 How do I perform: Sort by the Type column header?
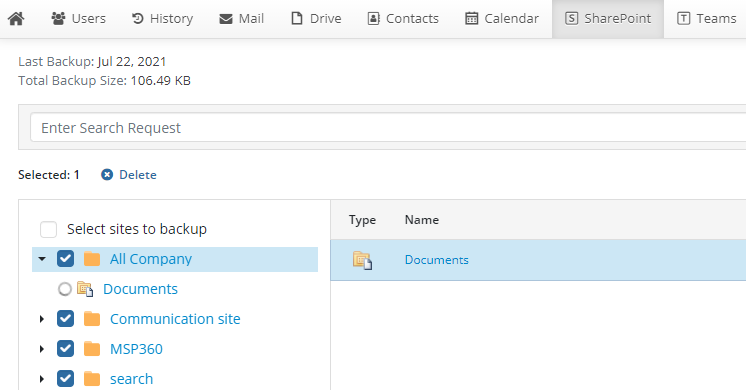coord(362,220)
